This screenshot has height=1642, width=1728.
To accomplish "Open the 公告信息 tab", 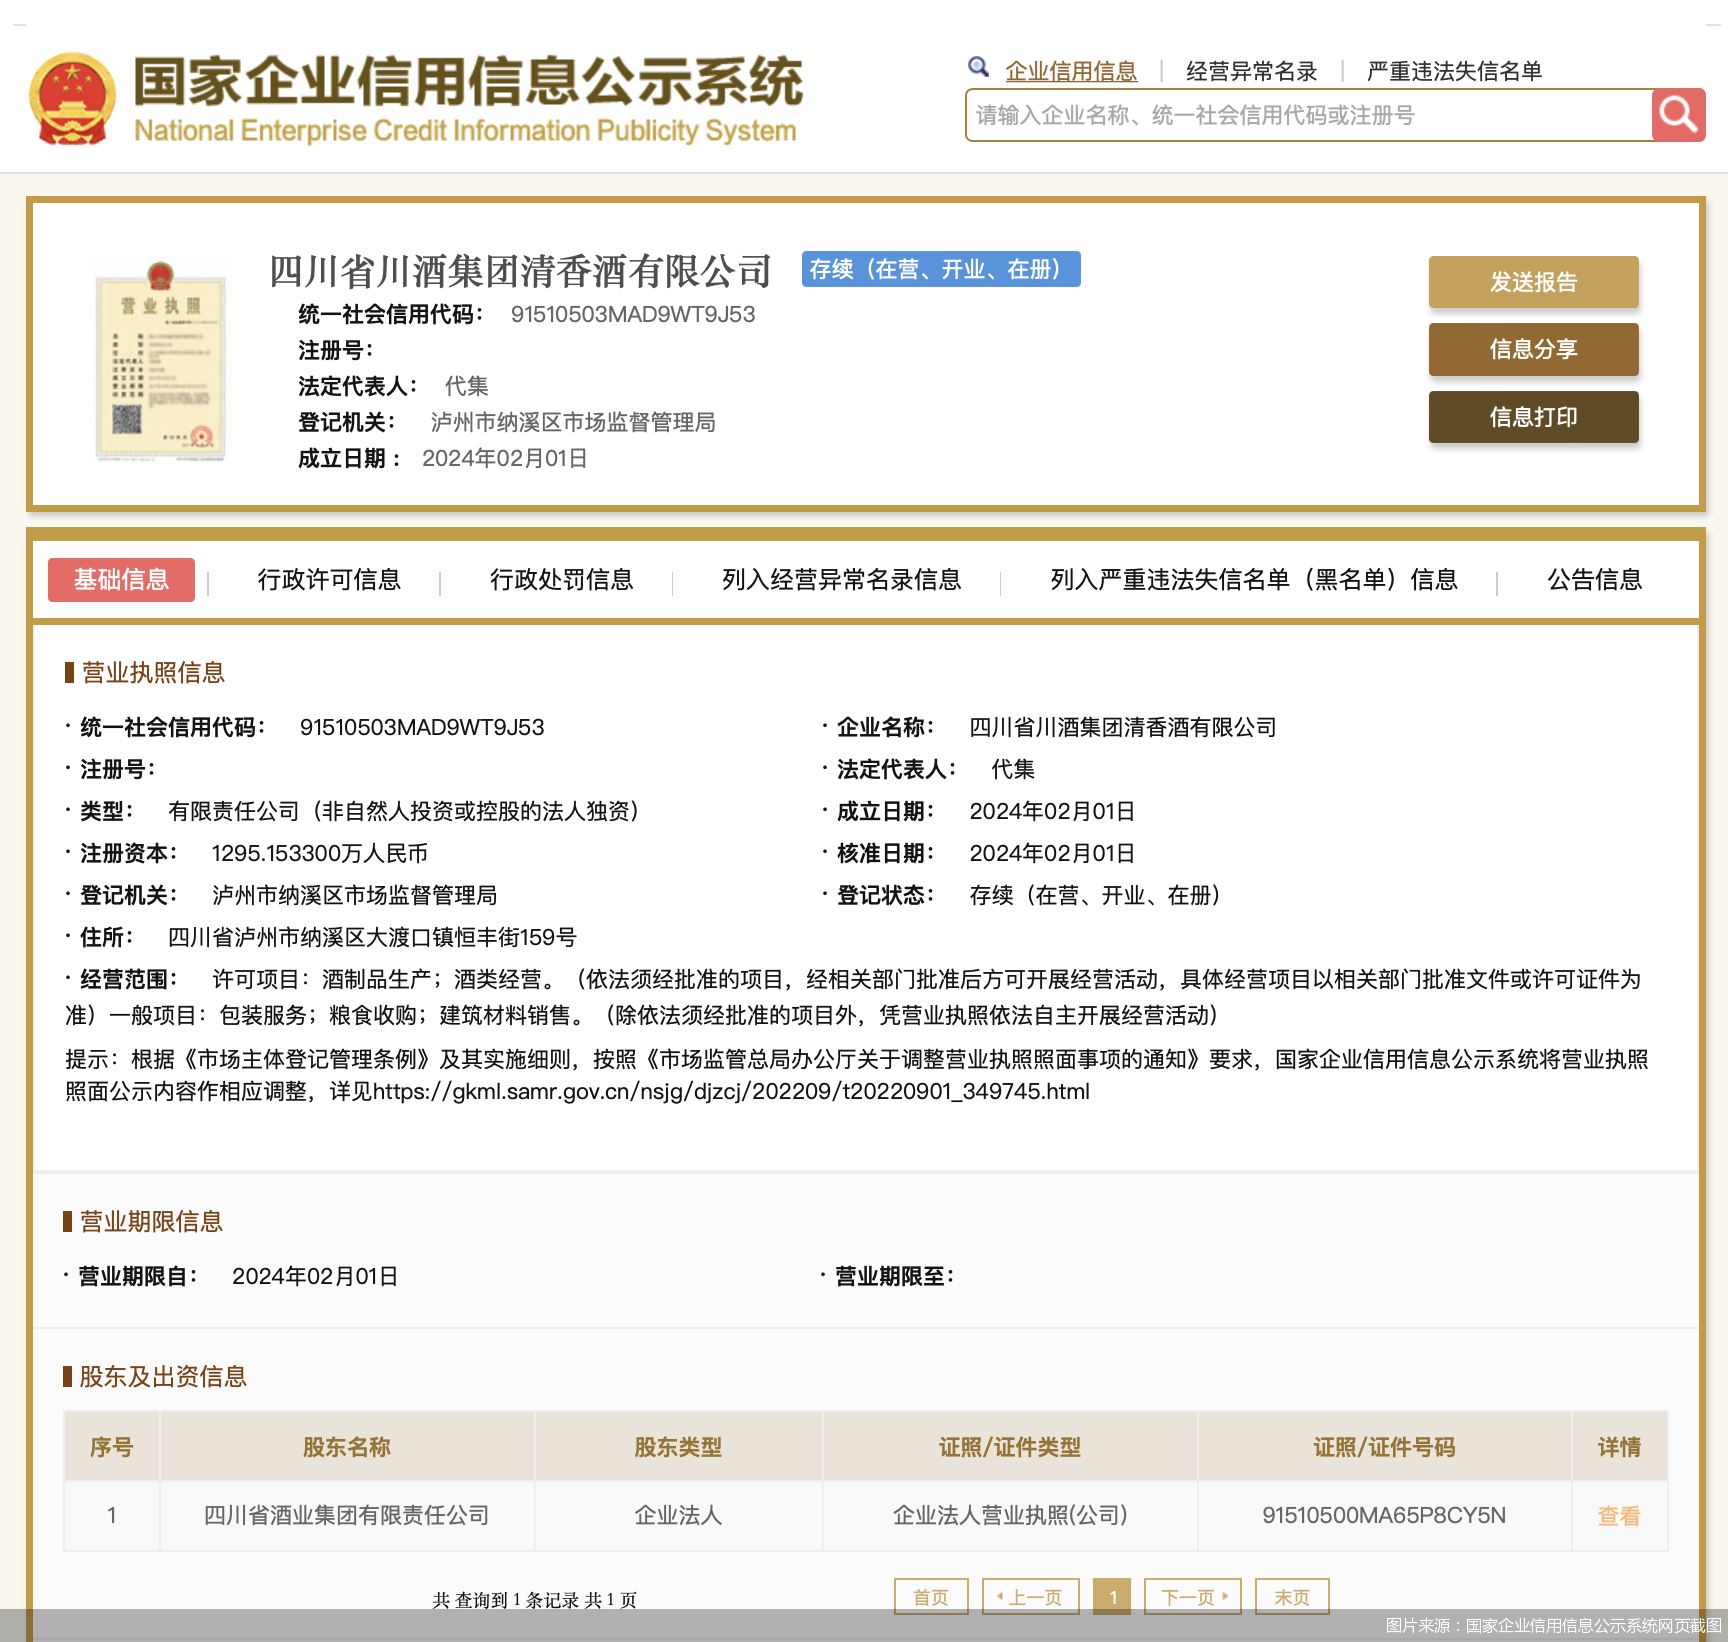I will pyautogui.click(x=1594, y=580).
